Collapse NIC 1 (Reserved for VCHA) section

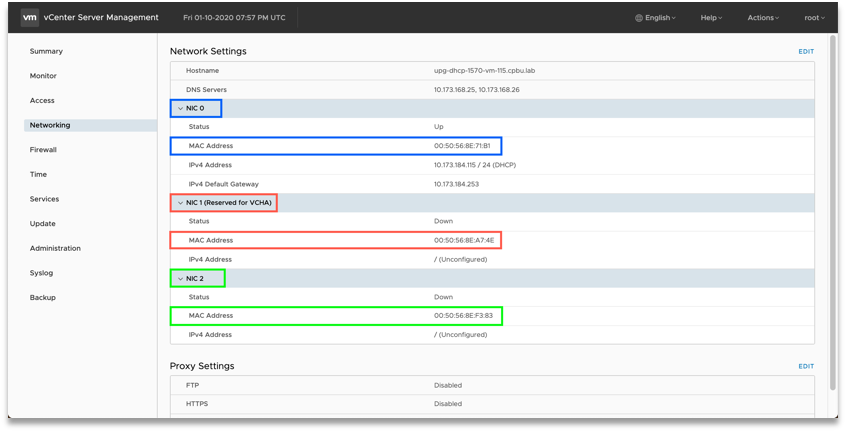(x=180, y=203)
